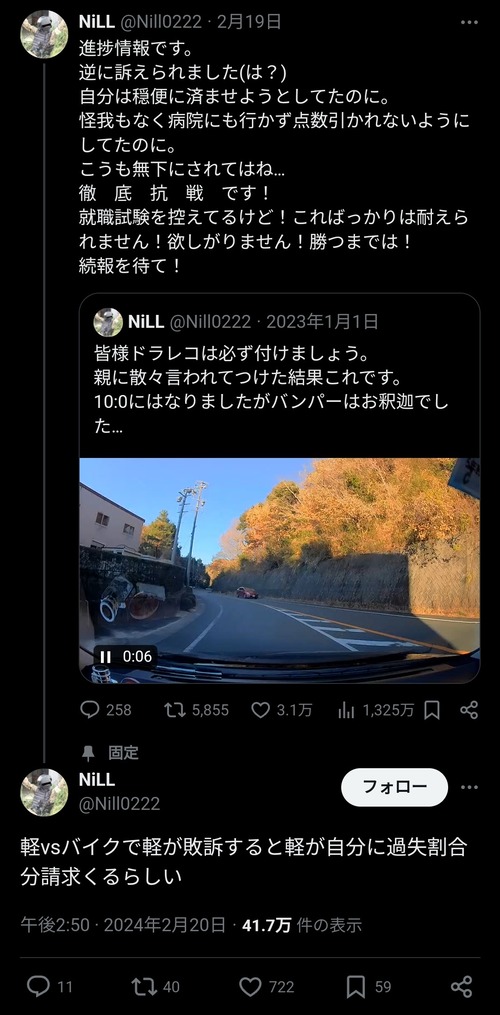The image size is (500, 1015).
Task: Open the @Nill0222 handle under bottom NiLL
Action: click(x=119, y=804)
